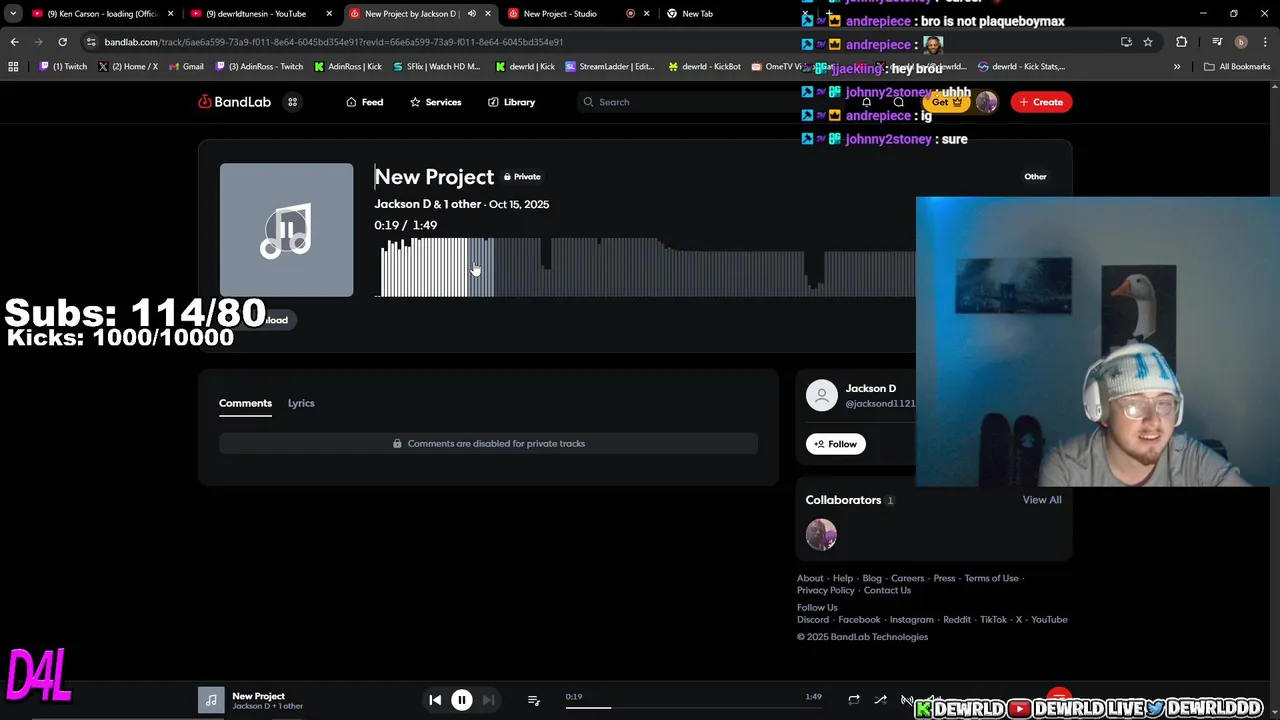Open the Chrome apps grid shortcut

click(x=13, y=67)
